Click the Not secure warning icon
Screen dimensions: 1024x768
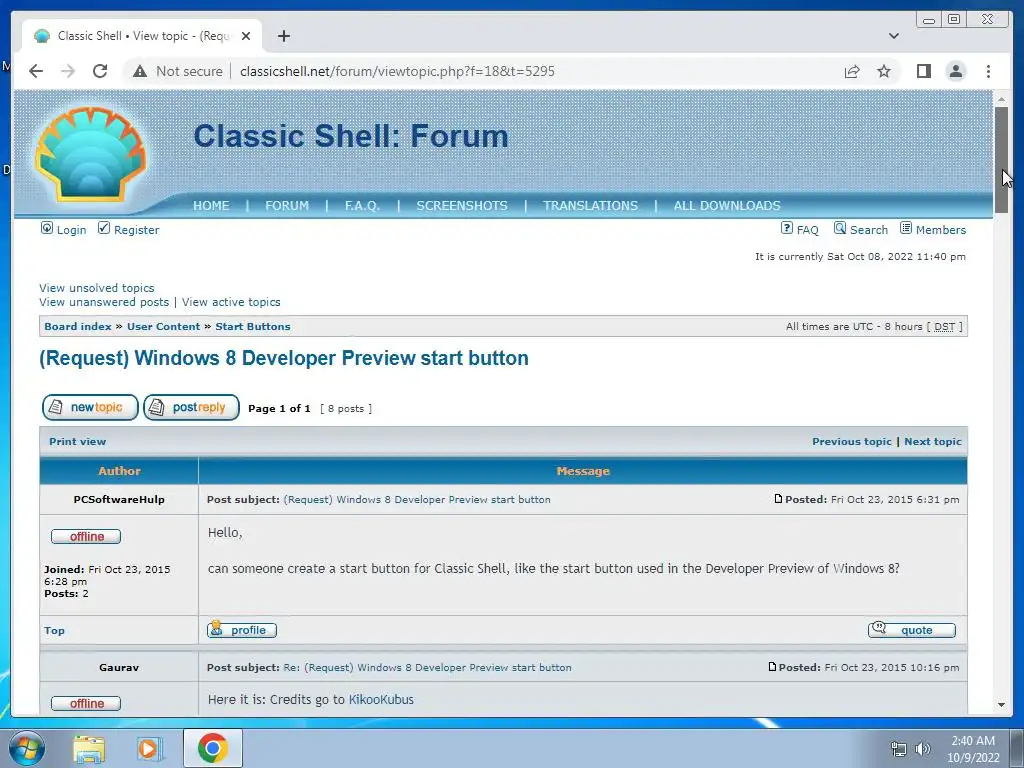coord(140,71)
